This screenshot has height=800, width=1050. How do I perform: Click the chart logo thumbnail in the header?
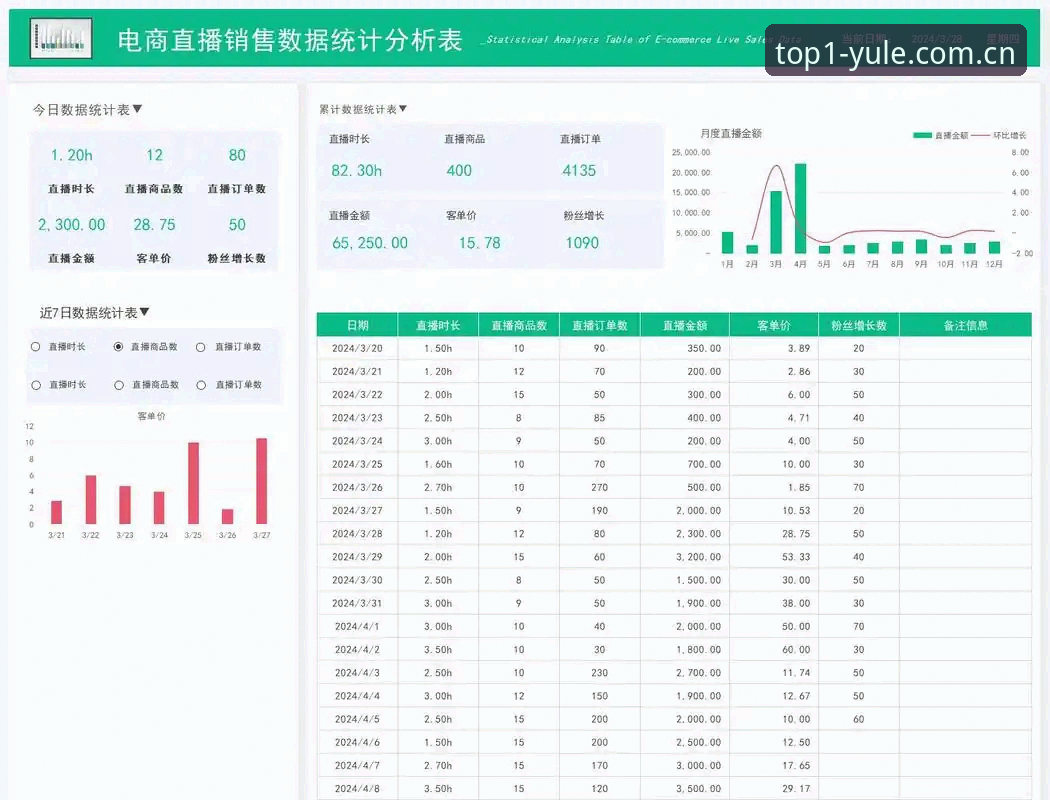coord(61,38)
